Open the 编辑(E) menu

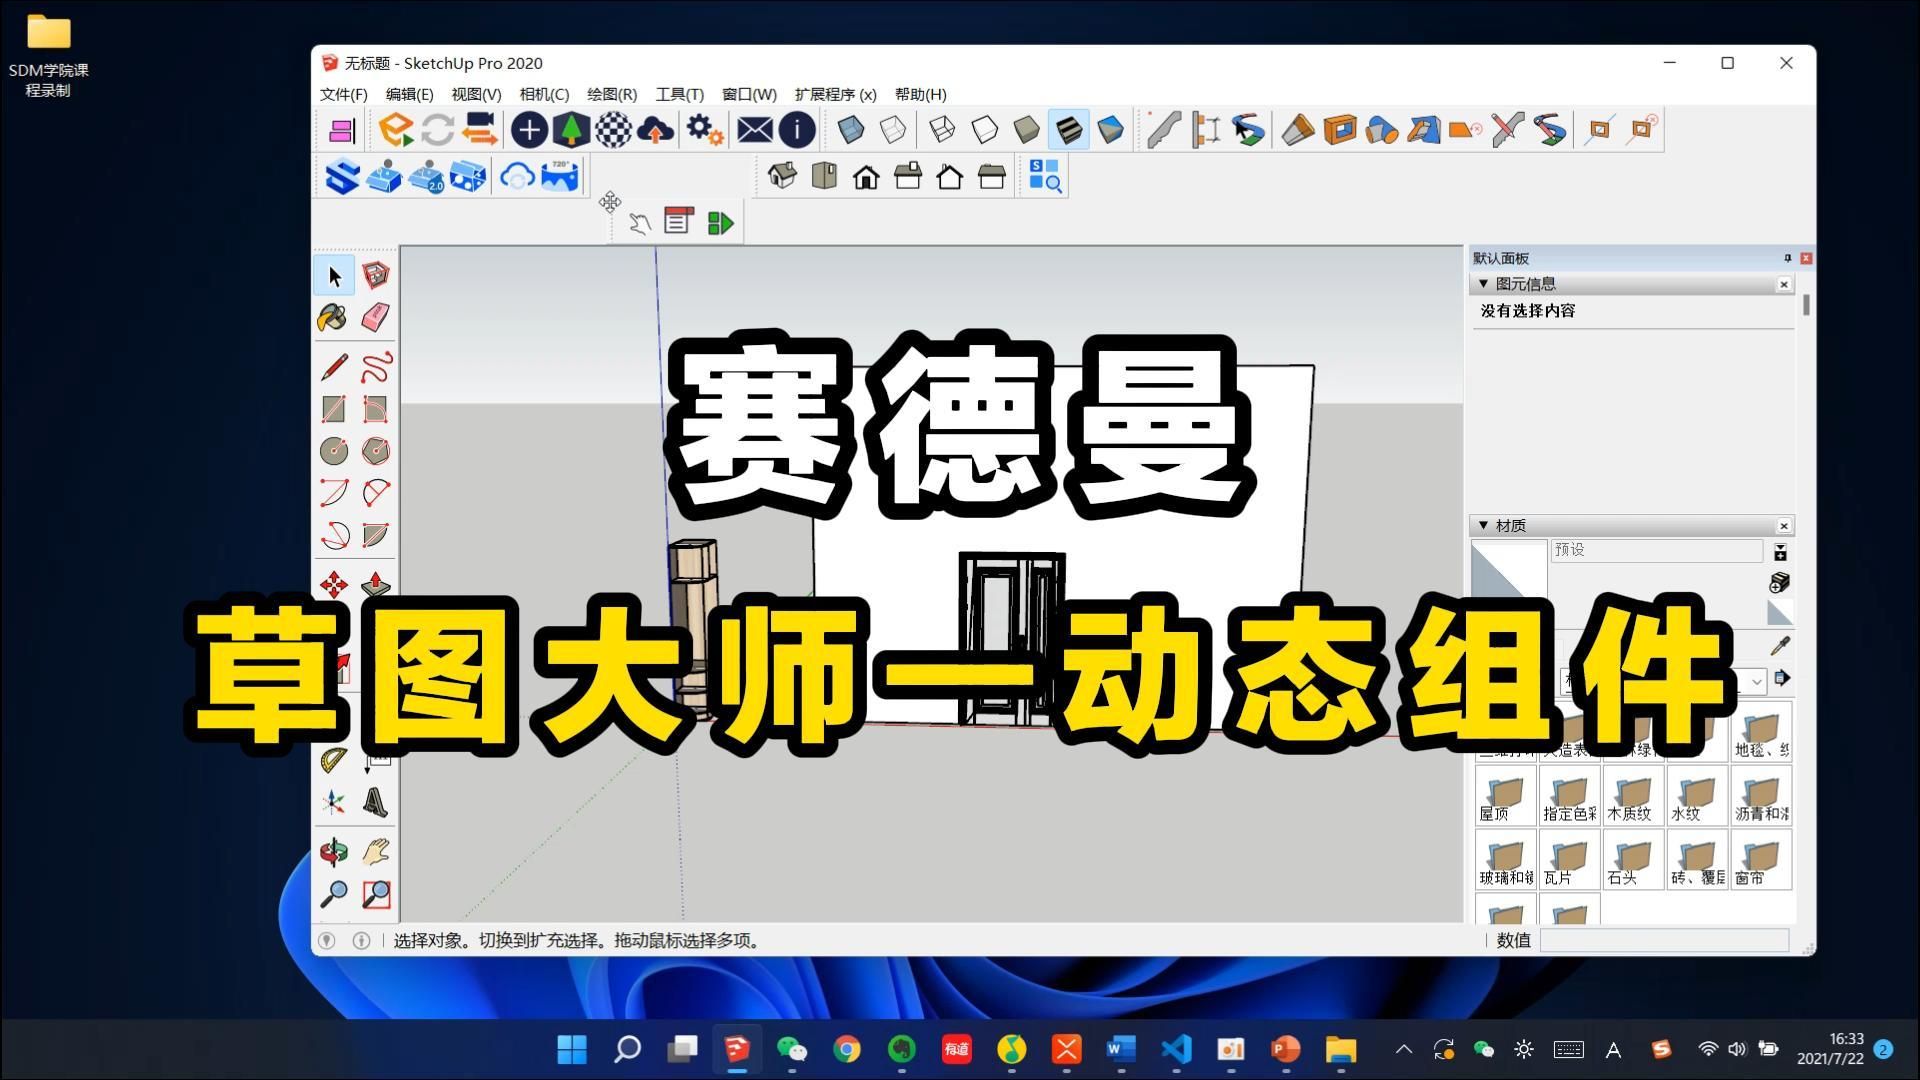point(410,94)
